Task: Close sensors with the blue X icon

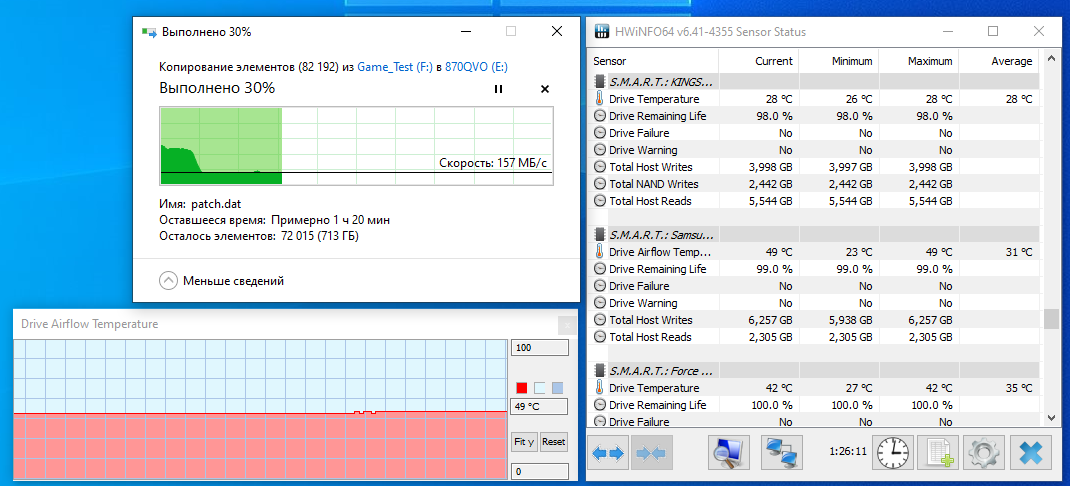Action: [1030, 453]
